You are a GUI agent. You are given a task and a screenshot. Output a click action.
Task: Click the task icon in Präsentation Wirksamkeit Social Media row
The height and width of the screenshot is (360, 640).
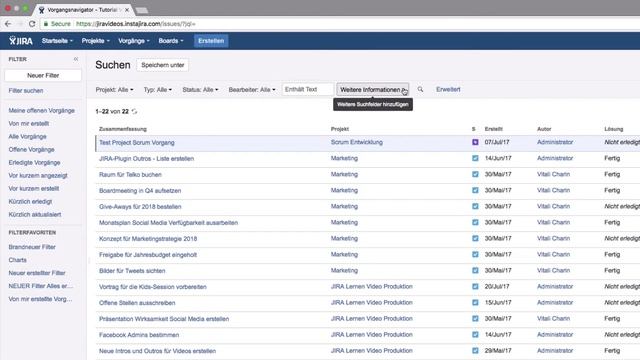tap(475, 318)
